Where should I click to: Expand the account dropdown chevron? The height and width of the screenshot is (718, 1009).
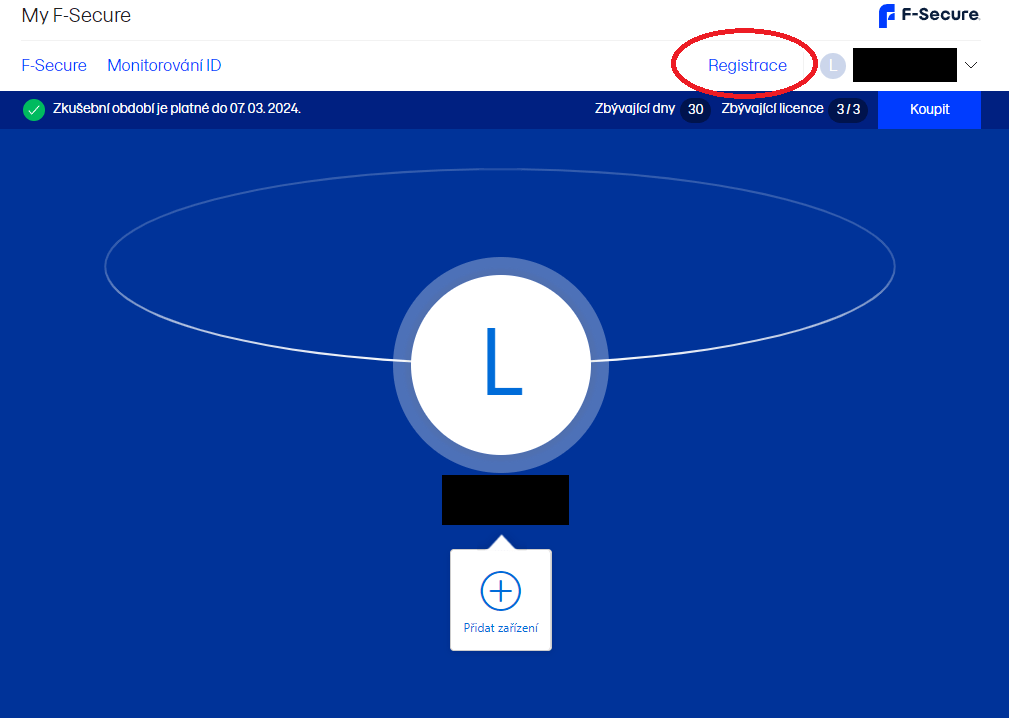click(971, 65)
